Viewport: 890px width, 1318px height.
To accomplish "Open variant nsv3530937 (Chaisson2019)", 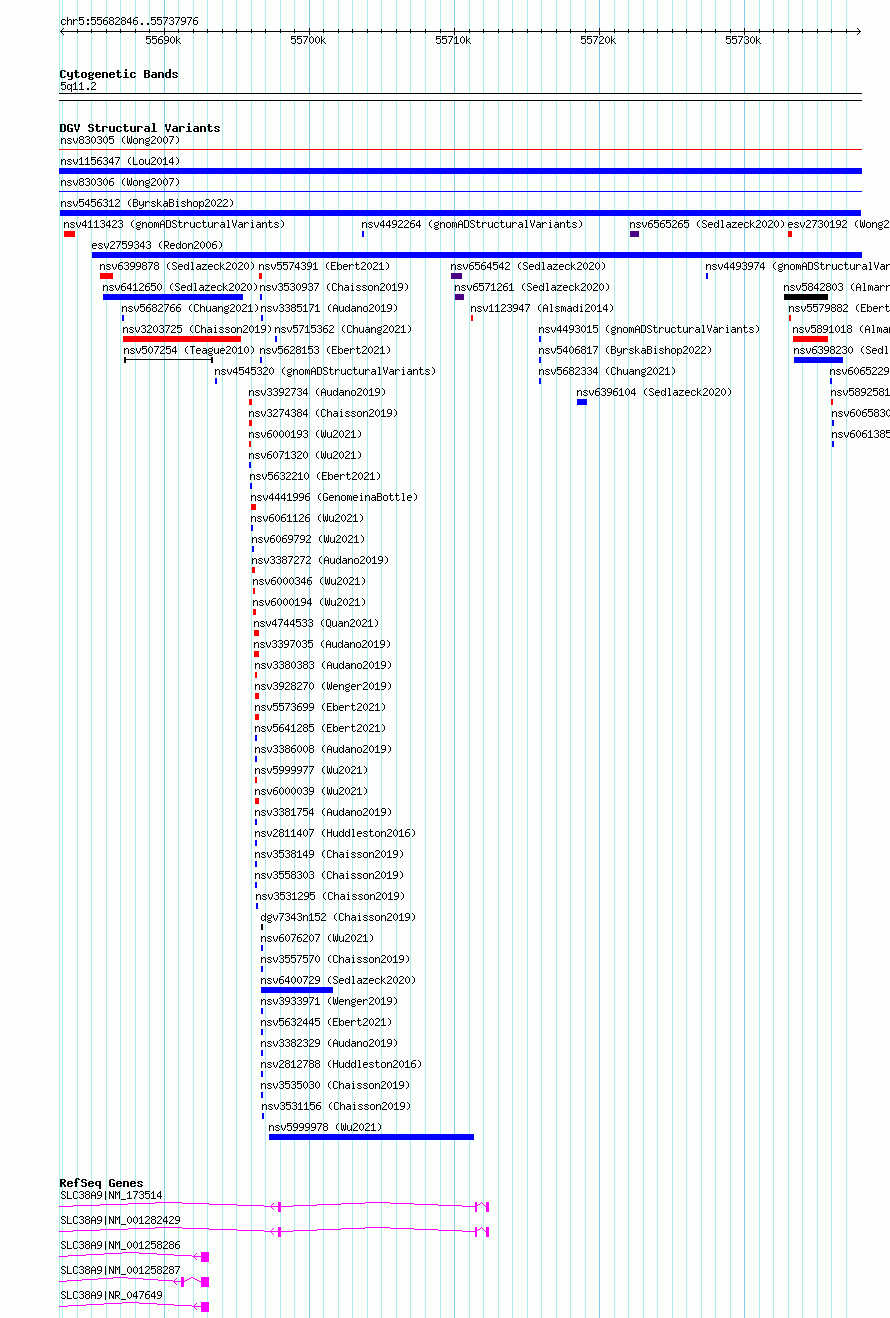I will tap(335, 287).
